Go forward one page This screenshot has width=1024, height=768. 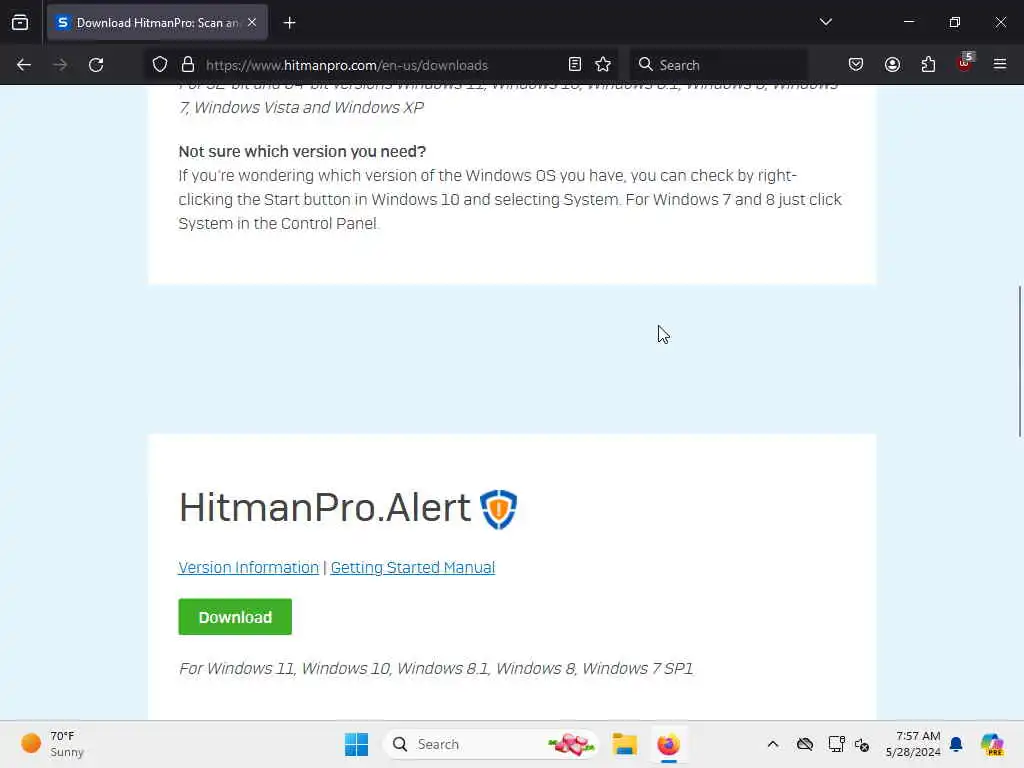click(x=60, y=65)
